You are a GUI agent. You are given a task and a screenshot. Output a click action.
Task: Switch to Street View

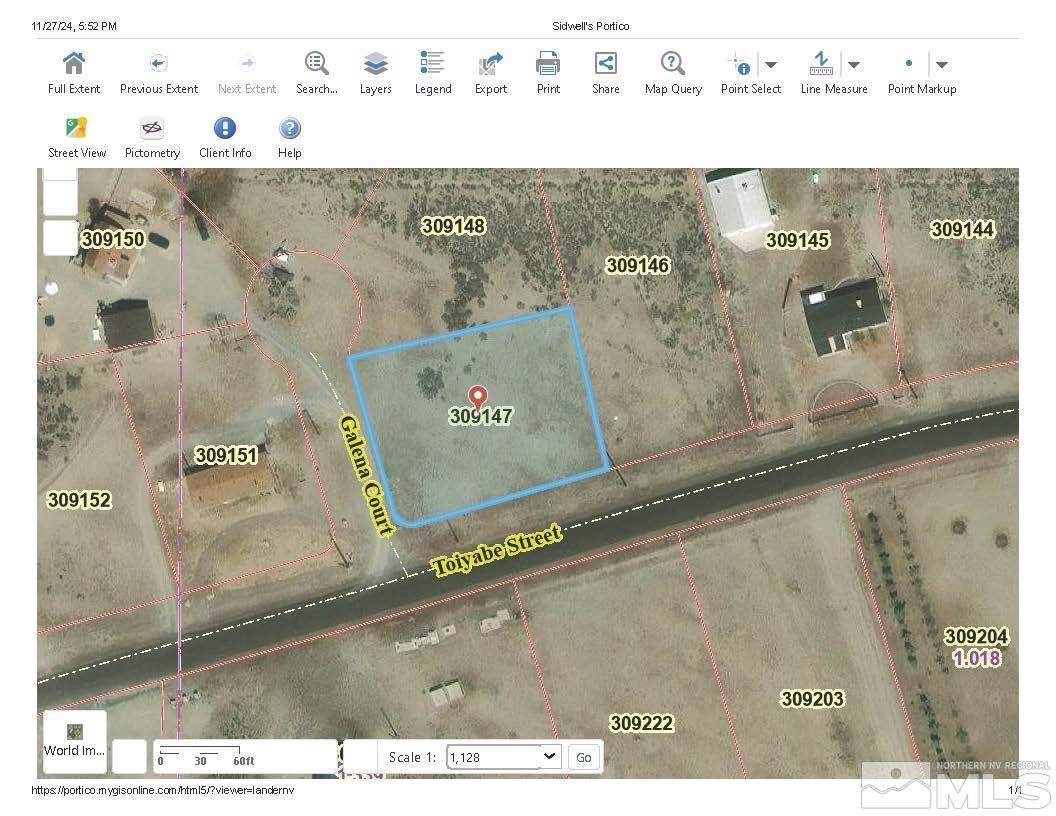click(76, 129)
